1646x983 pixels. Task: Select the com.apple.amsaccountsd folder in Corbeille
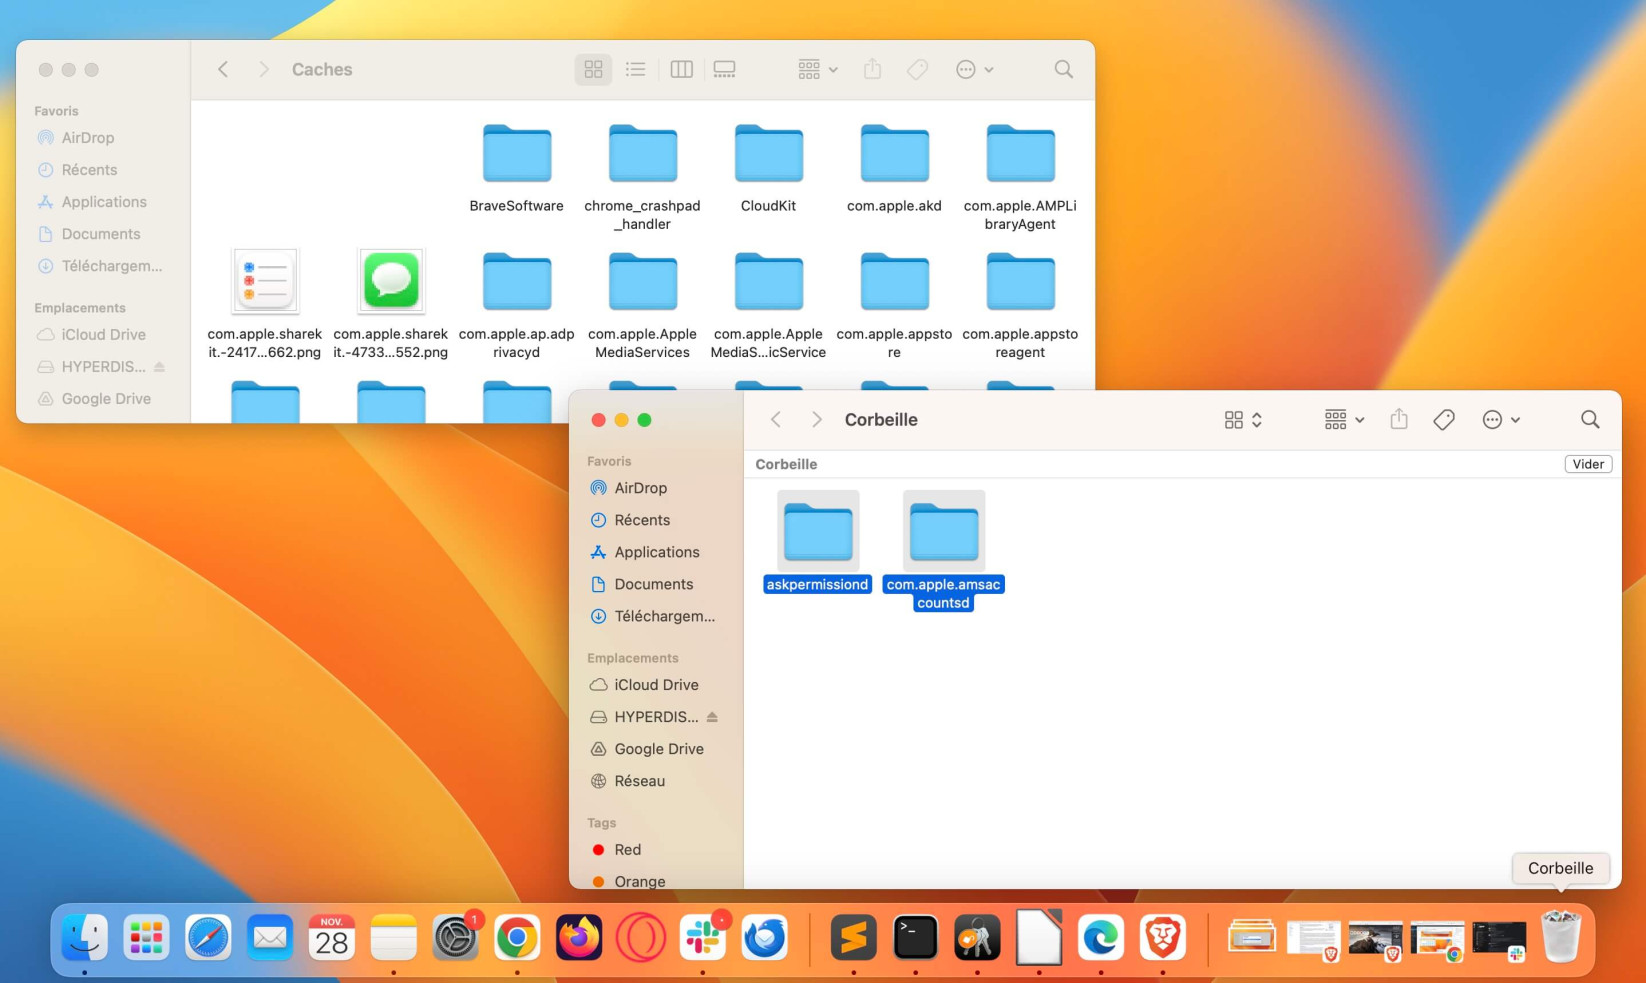point(944,532)
